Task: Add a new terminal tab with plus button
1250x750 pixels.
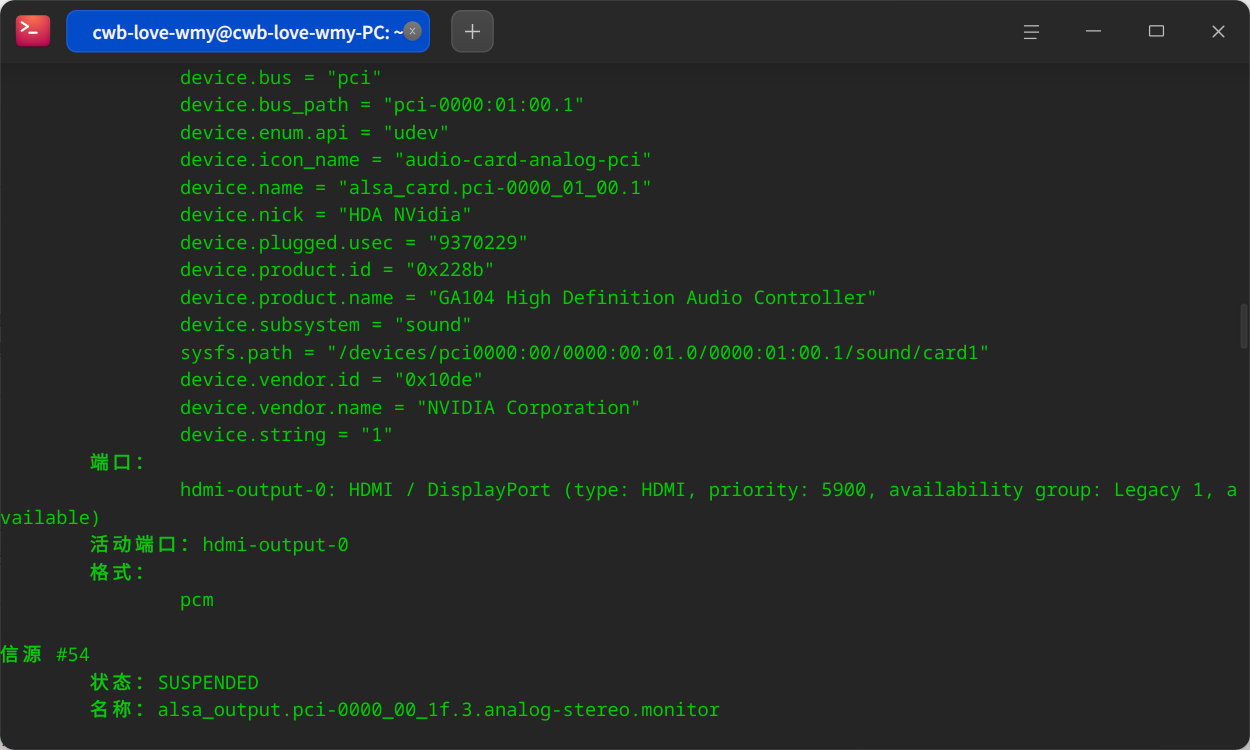Action: [472, 31]
